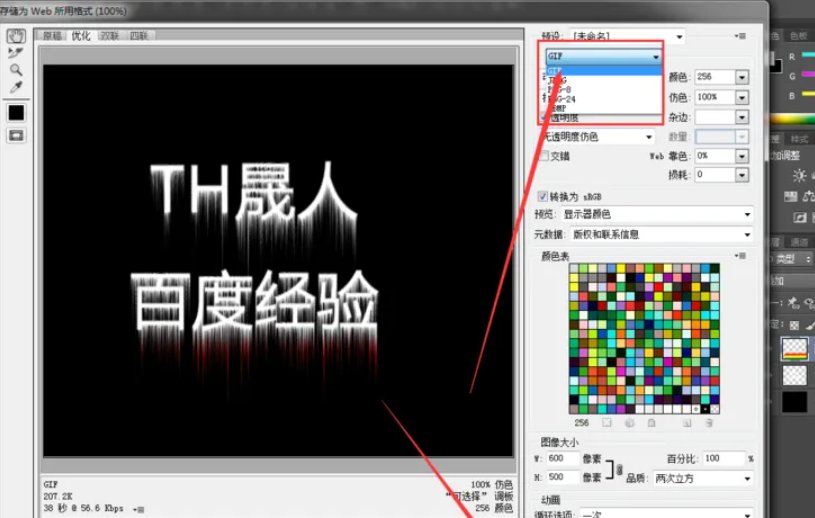Image resolution: width=815 pixels, height=518 pixels.
Task: Click the 38 秒 @ 56.6 Kbps text
Action: 84,508
